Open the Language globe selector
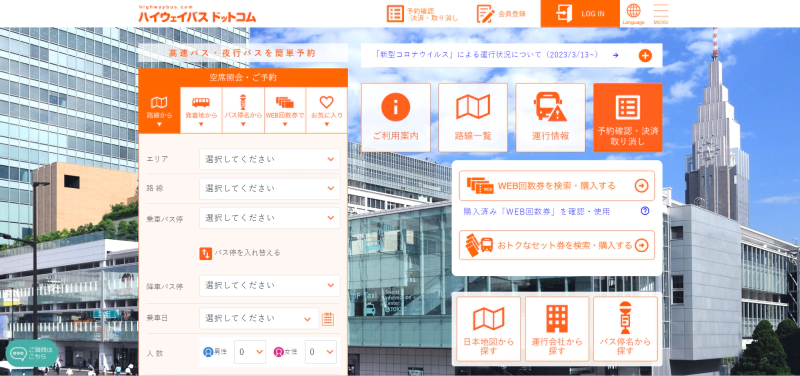 coord(633,14)
